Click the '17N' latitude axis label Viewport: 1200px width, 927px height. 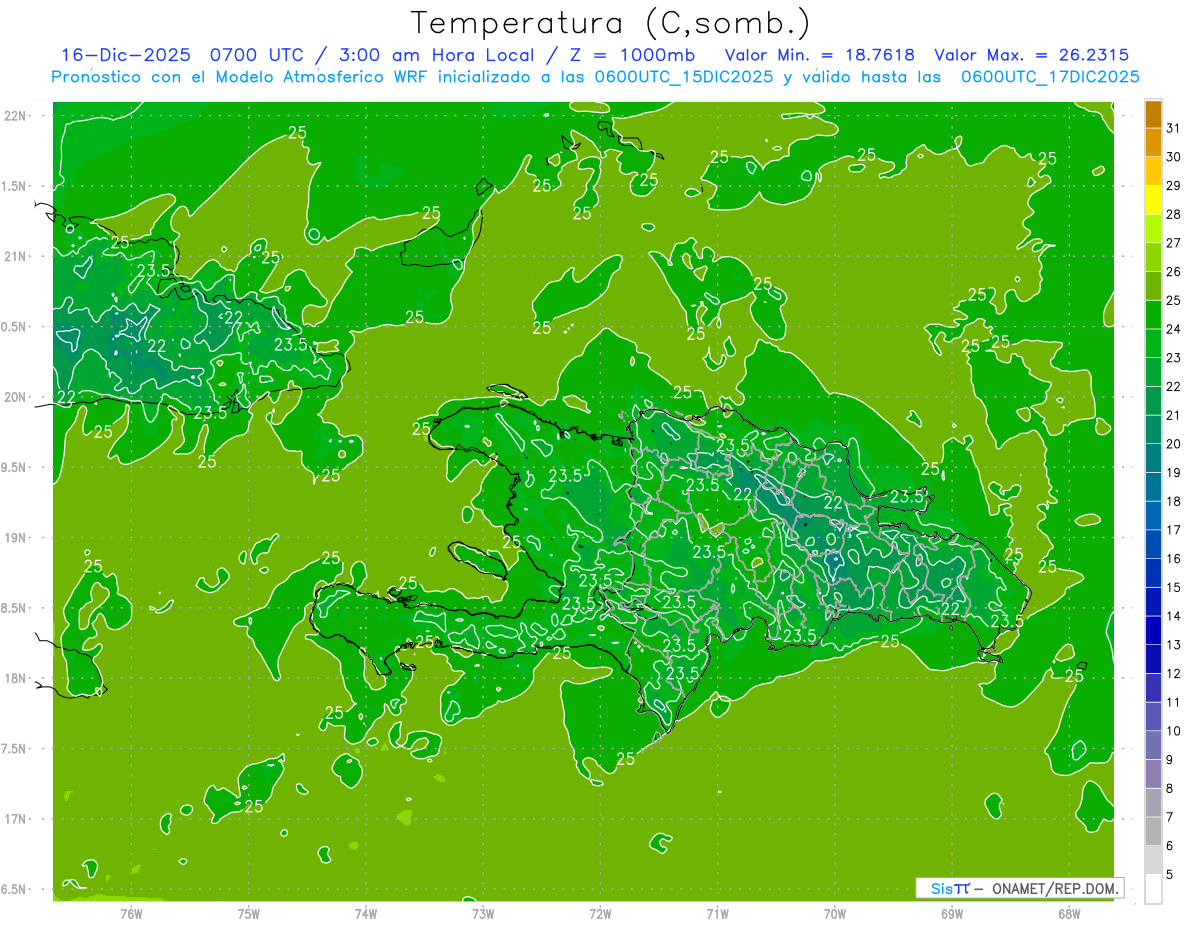(x=17, y=819)
